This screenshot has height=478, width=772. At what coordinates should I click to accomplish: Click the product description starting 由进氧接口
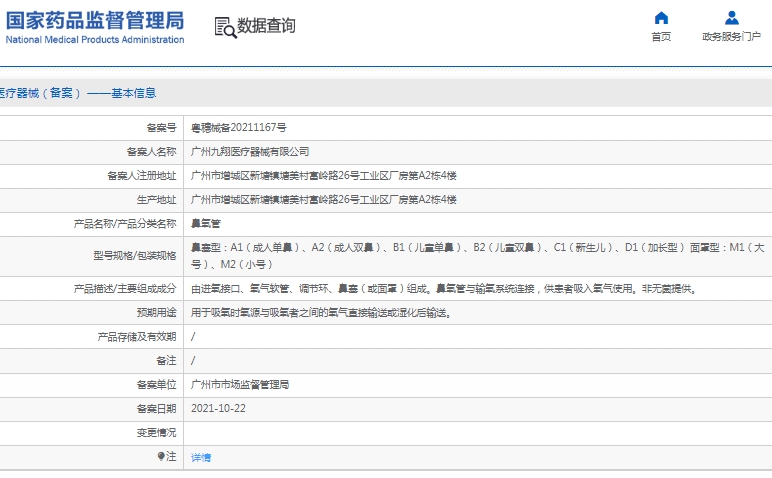click(x=445, y=289)
